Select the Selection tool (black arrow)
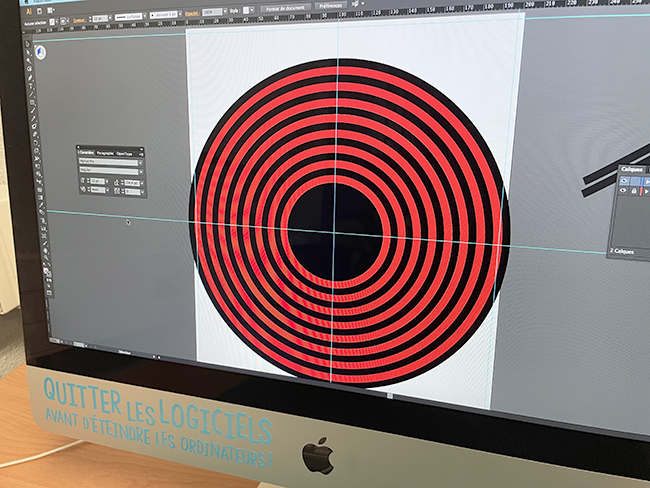 27,44
